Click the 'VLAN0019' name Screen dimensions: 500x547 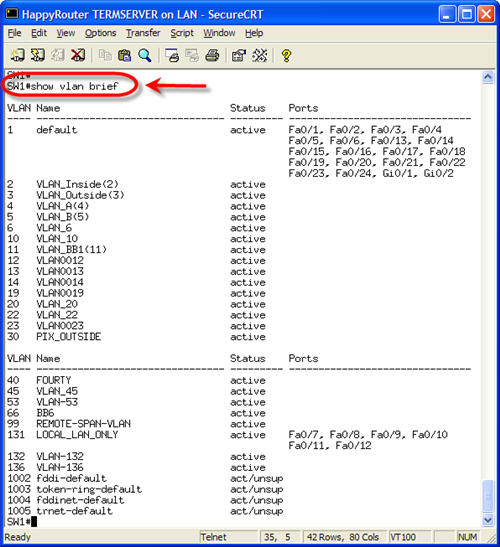click(x=60, y=293)
